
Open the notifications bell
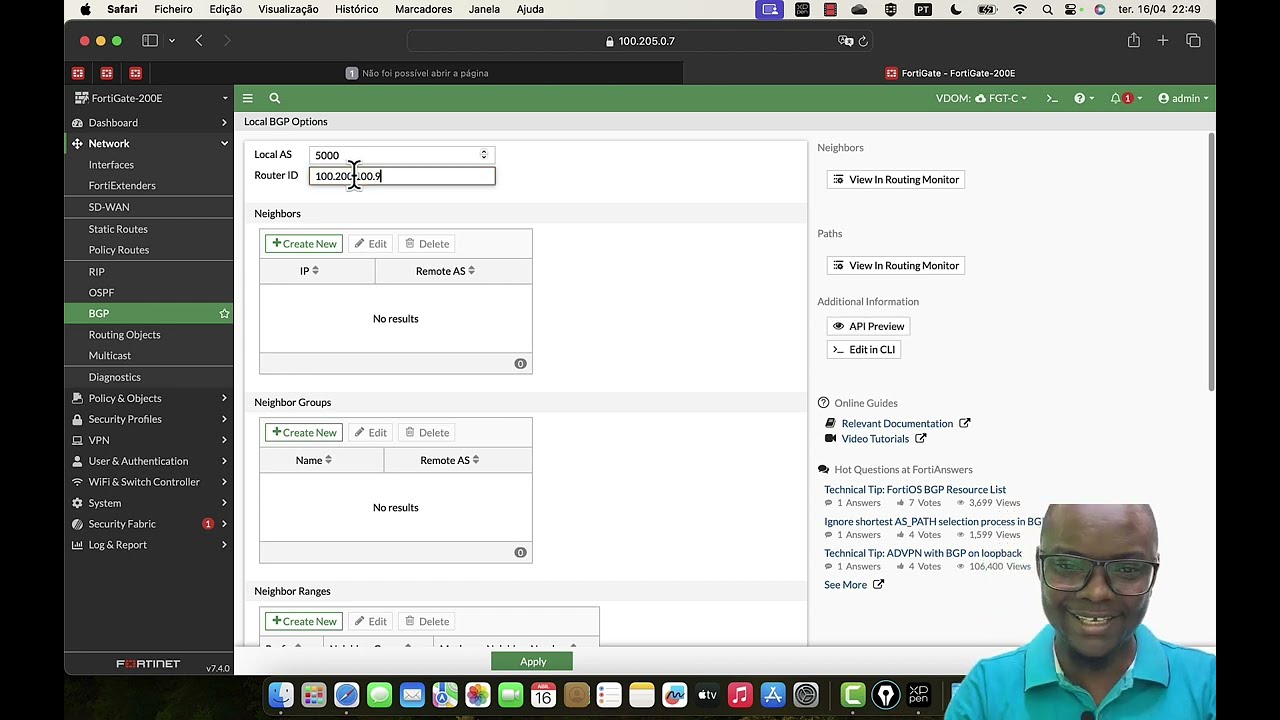(x=1125, y=98)
